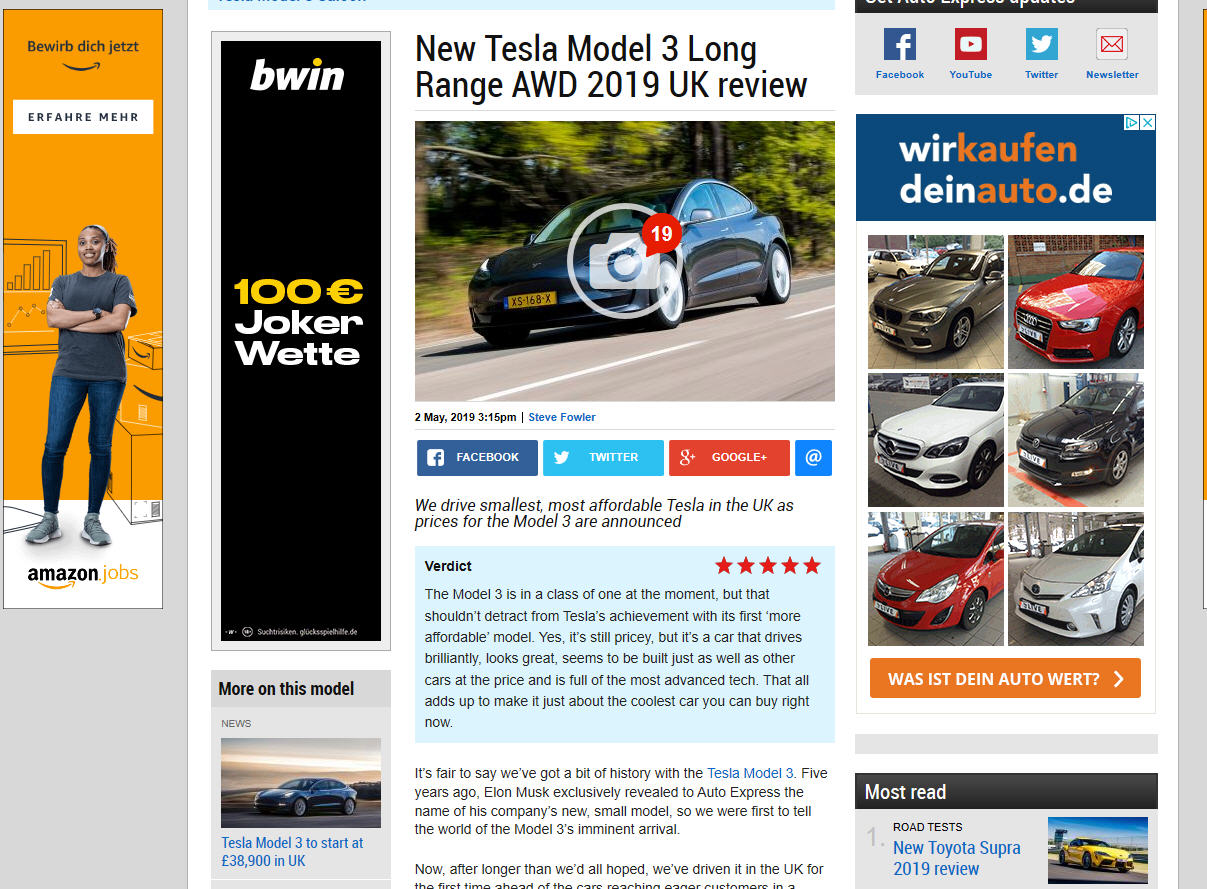Open the news Tesla Model 3 thumbnail

(301, 783)
